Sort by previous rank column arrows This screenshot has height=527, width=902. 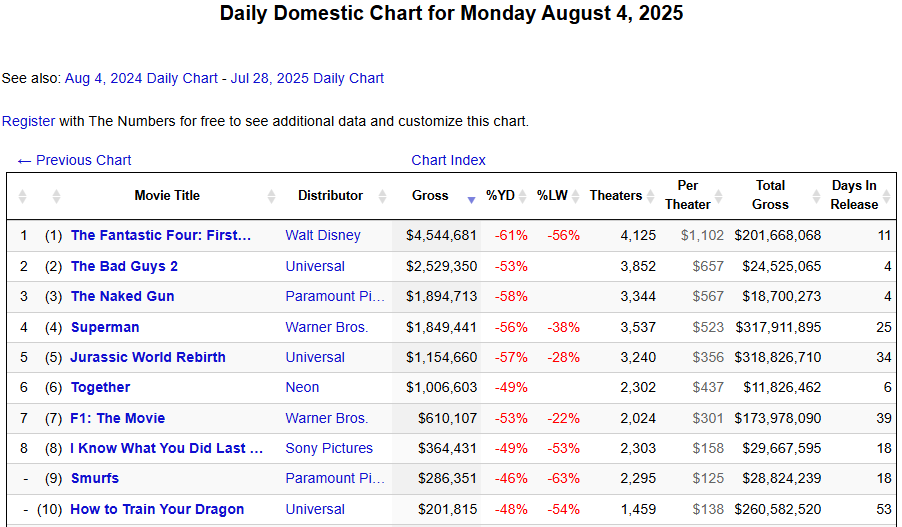(x=56, y=196)
